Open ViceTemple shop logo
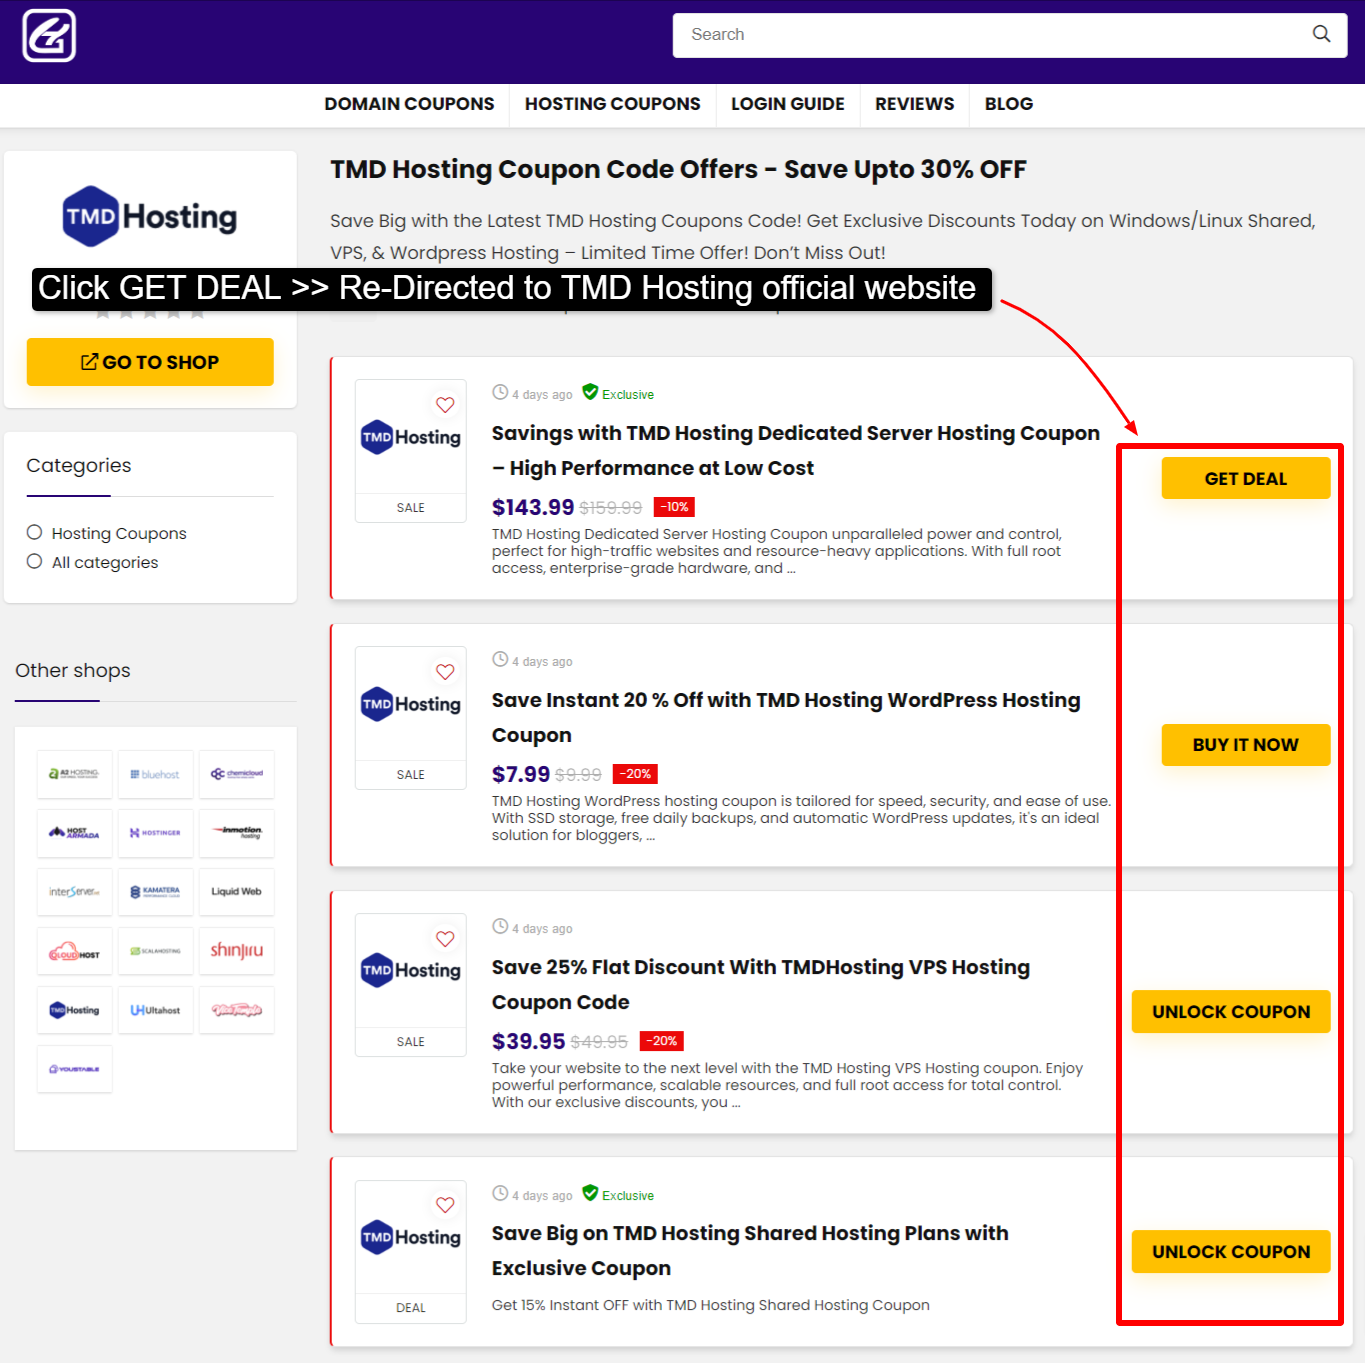1365x1363 pixels. [236, 1010]
